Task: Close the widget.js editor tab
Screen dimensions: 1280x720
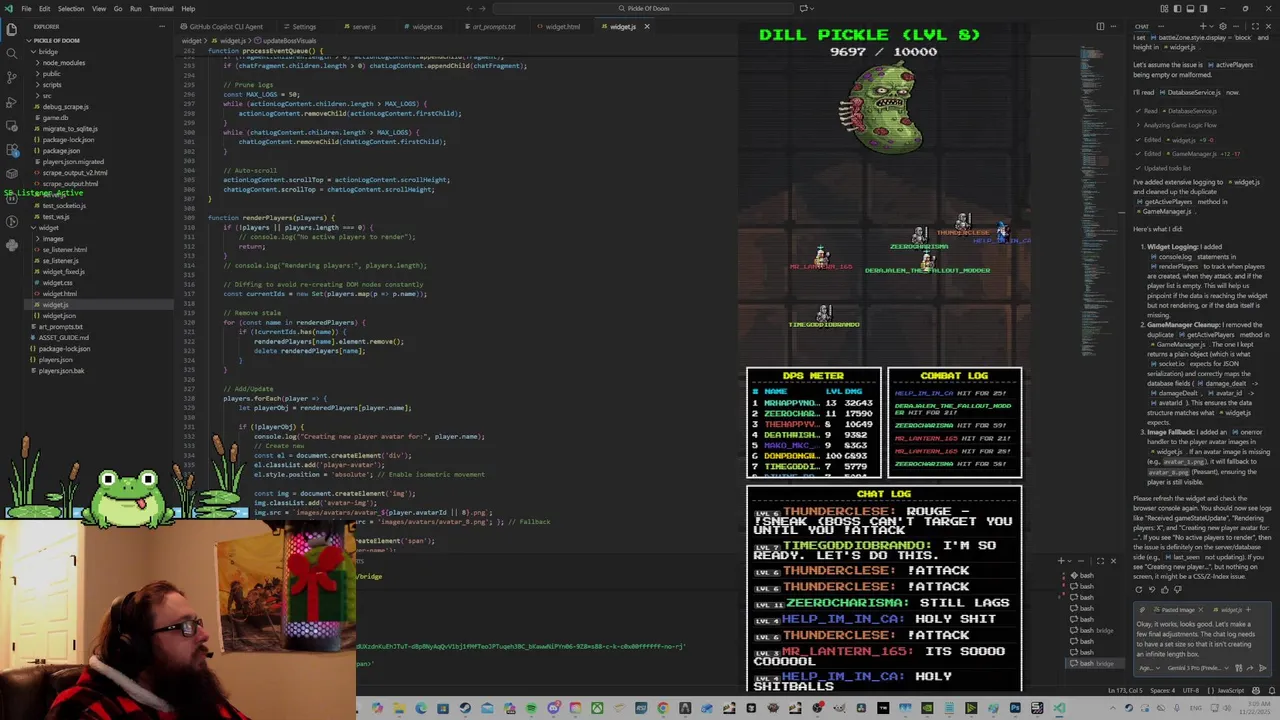Action: [x=646, y=27]
